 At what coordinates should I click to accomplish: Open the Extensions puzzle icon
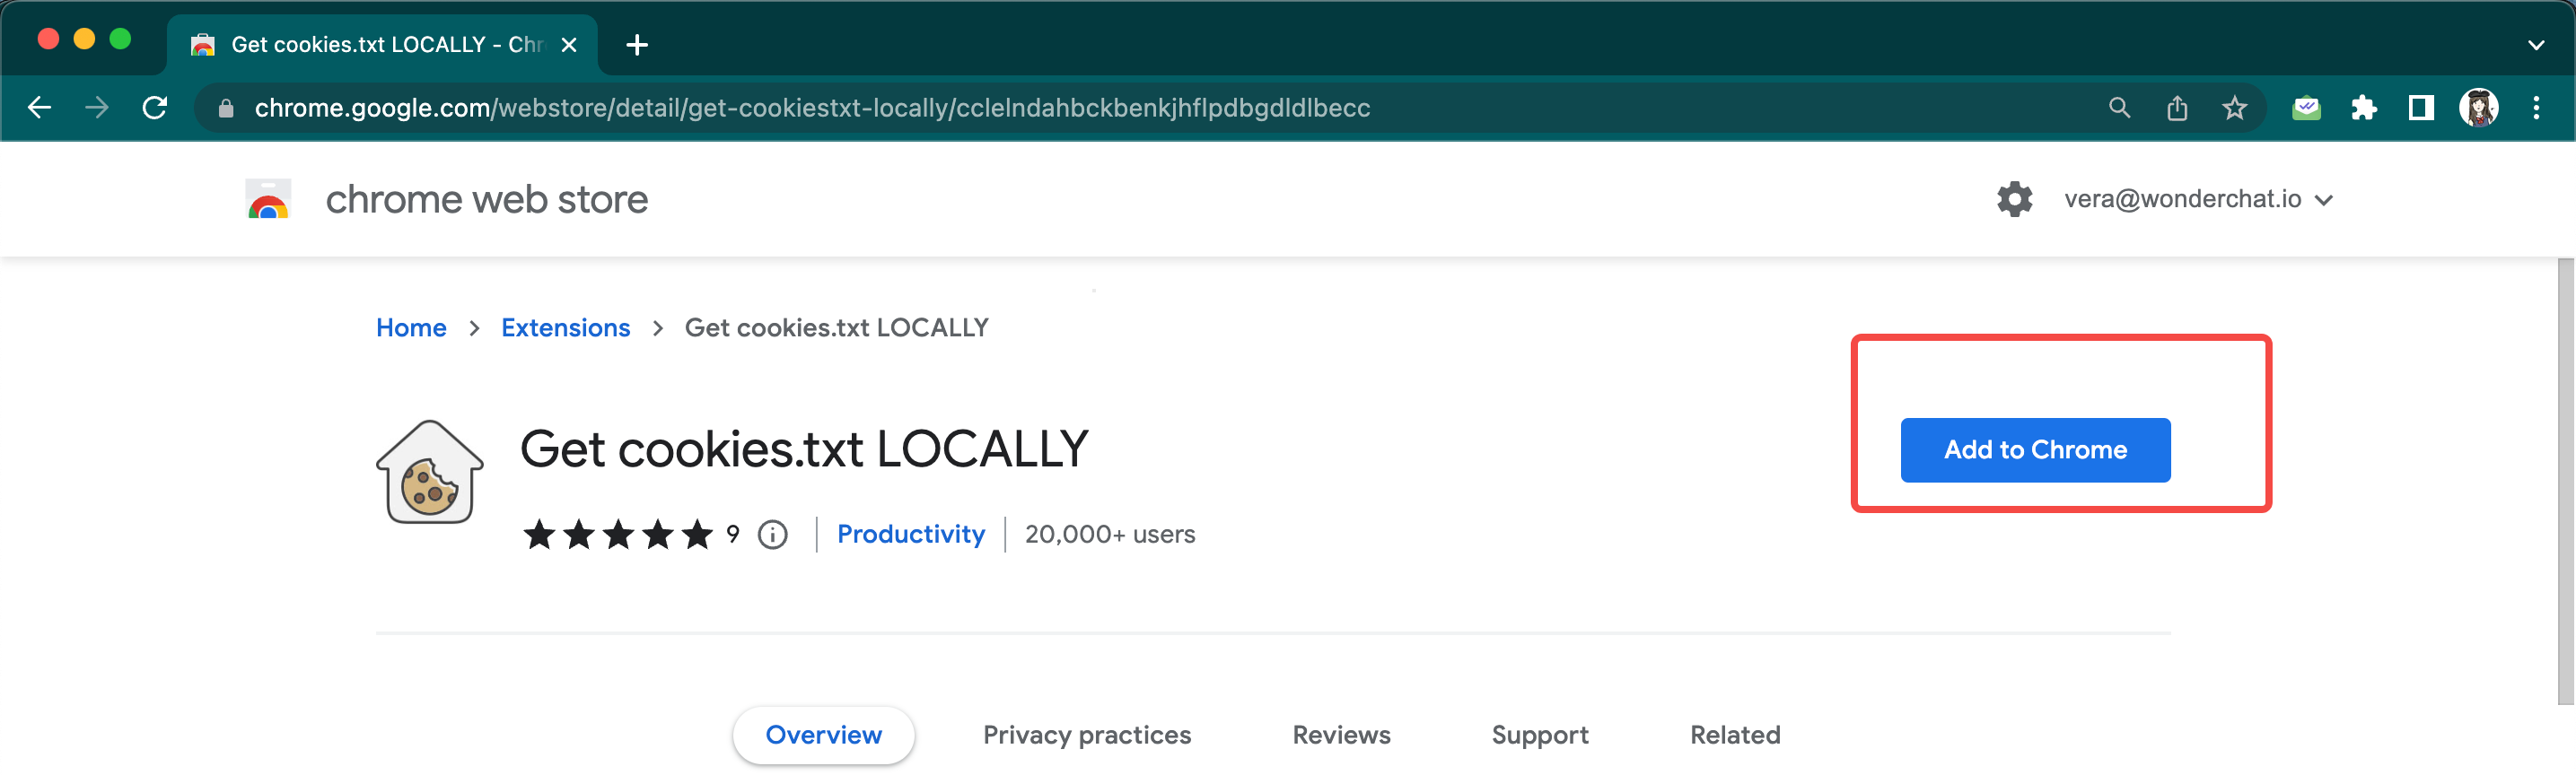(2363, 108)
